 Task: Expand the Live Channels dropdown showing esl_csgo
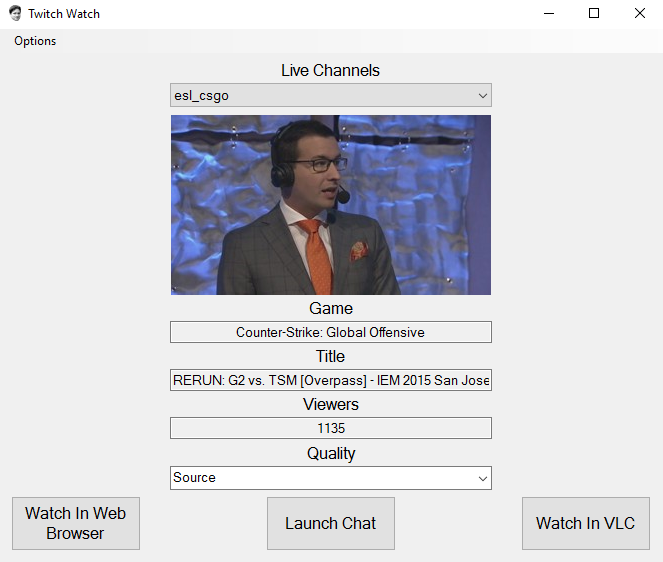tap(331, 95)
